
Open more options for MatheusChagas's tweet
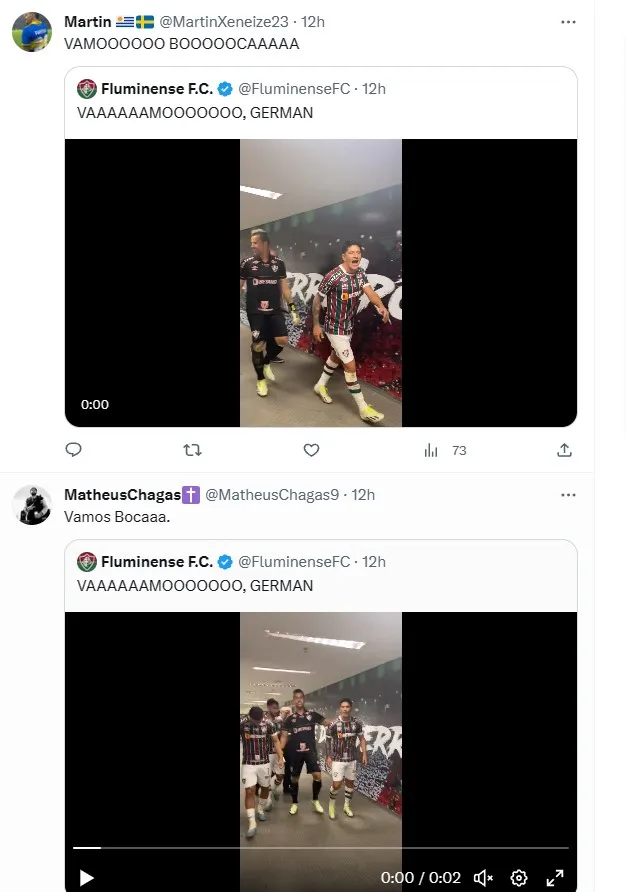[x=568, y=494]
